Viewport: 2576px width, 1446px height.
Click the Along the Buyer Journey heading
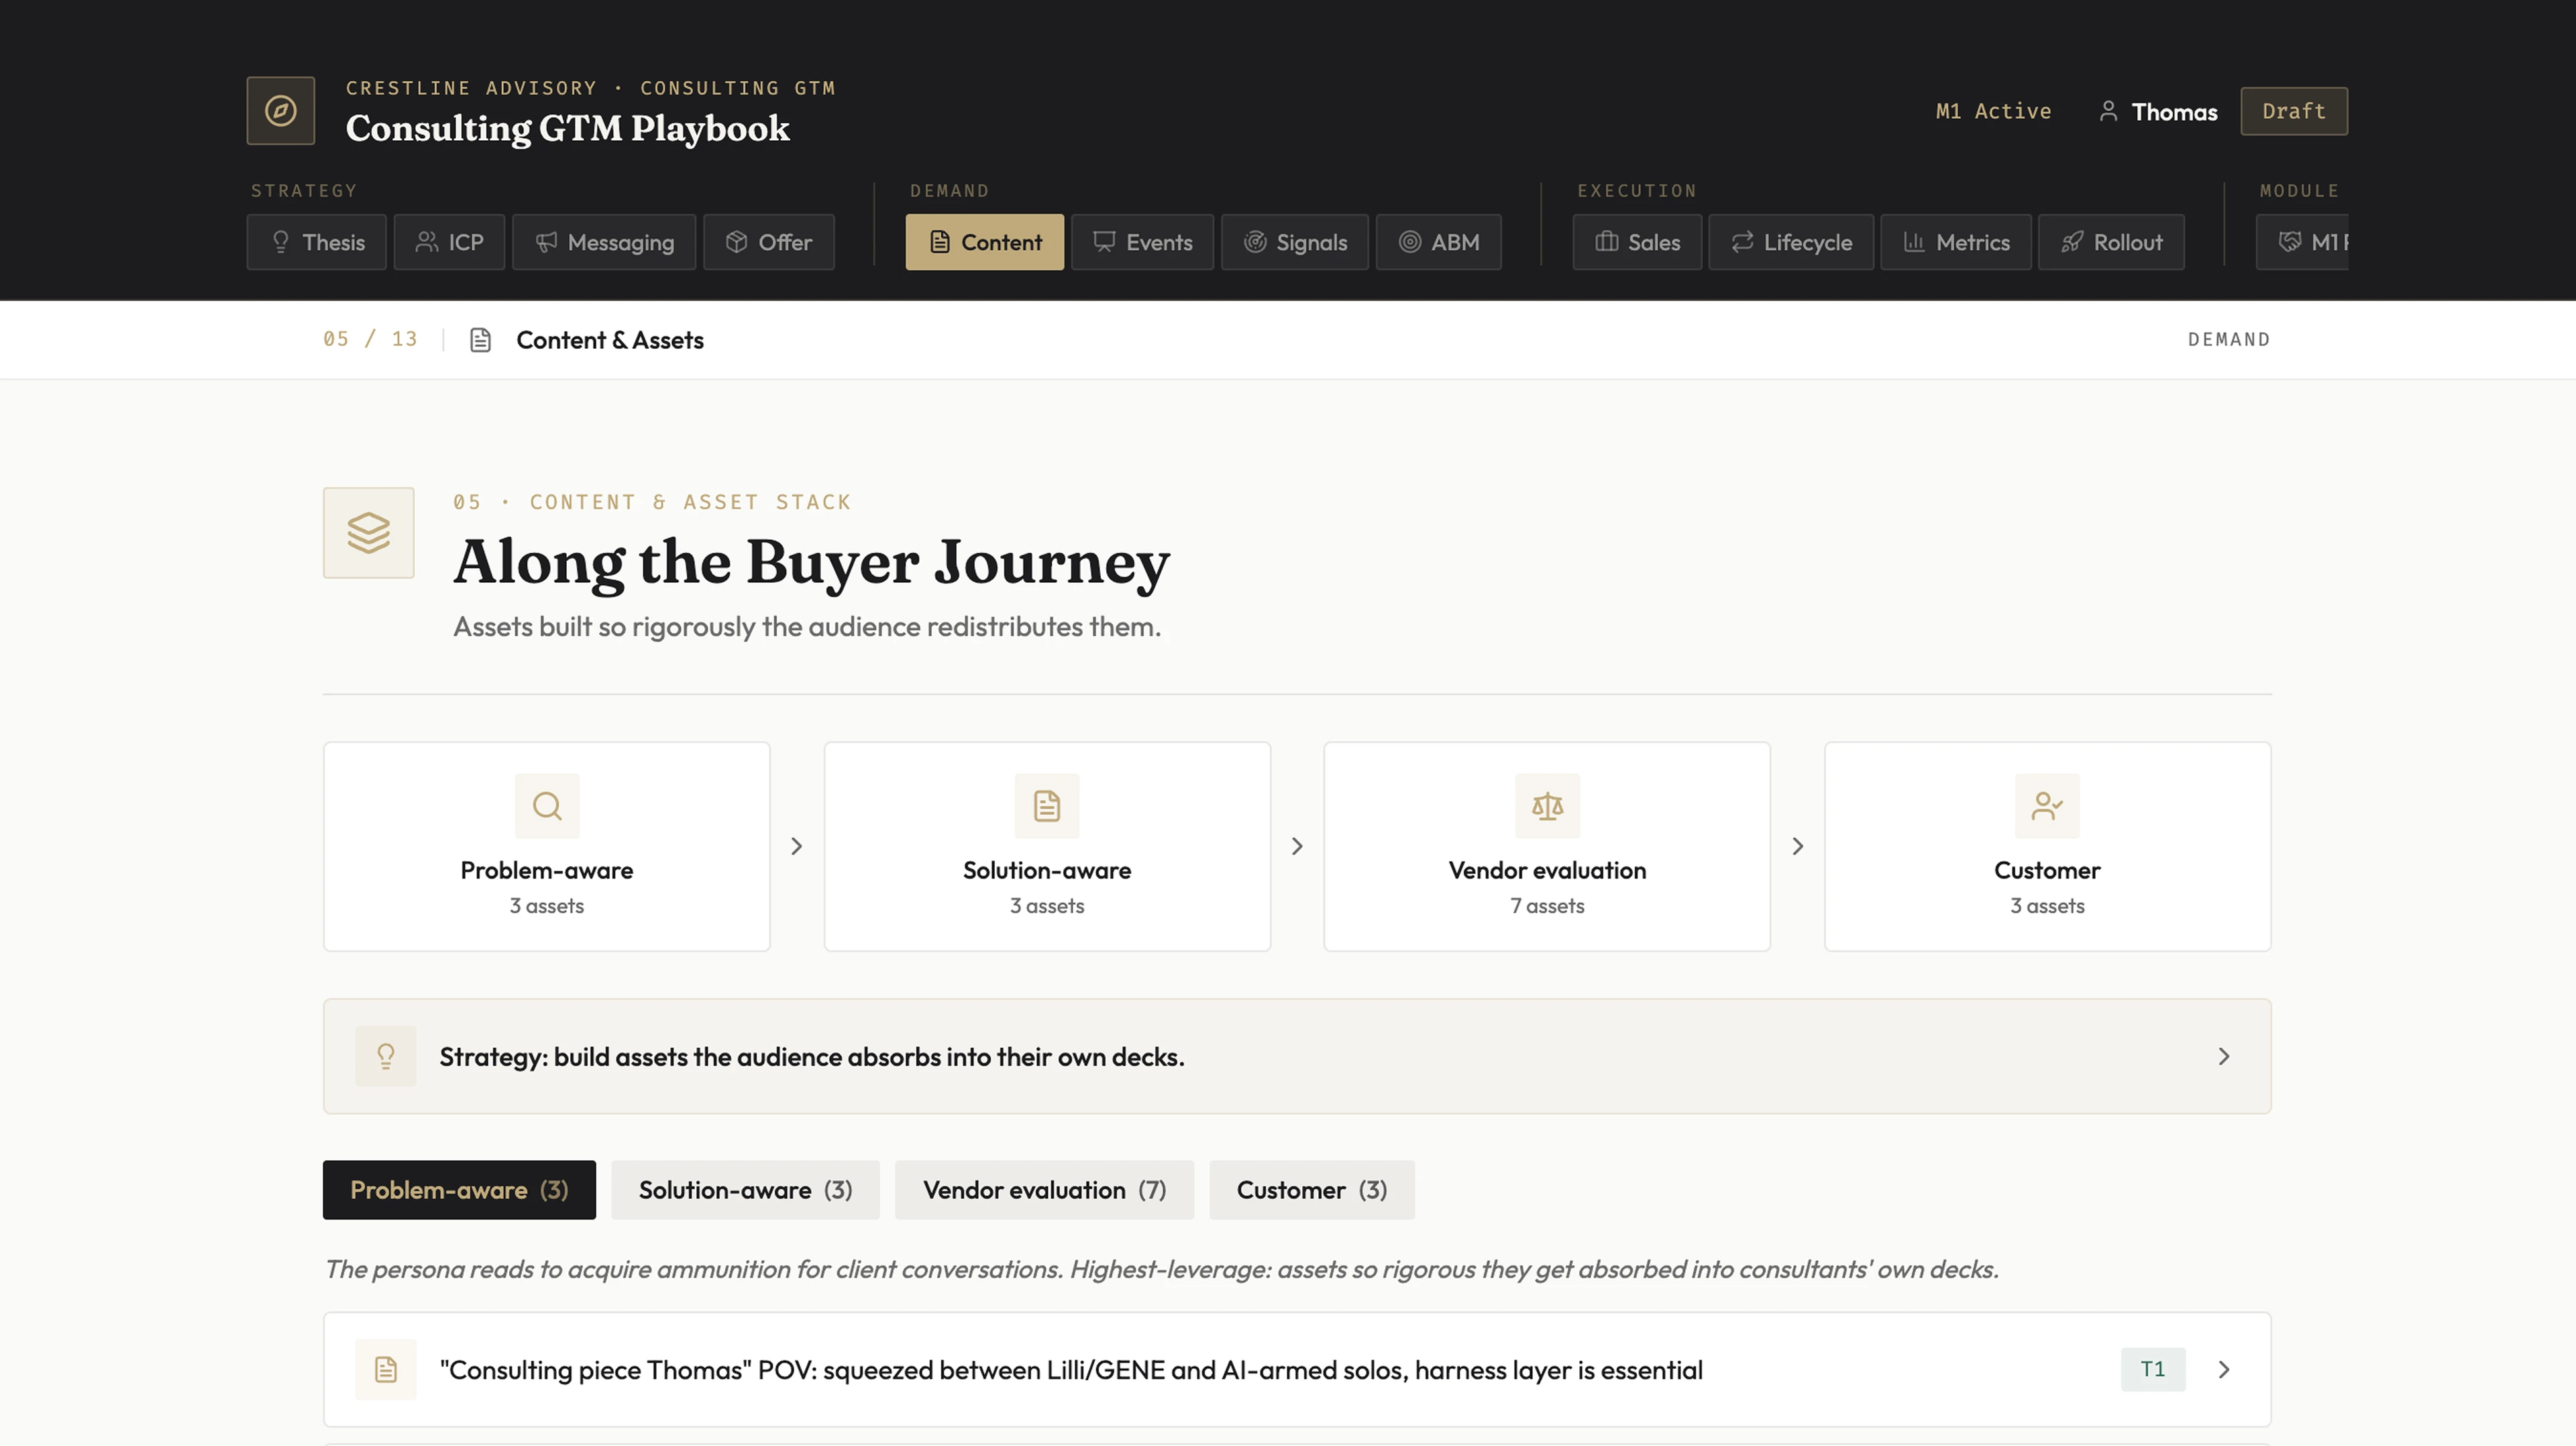tap(811, 563)
